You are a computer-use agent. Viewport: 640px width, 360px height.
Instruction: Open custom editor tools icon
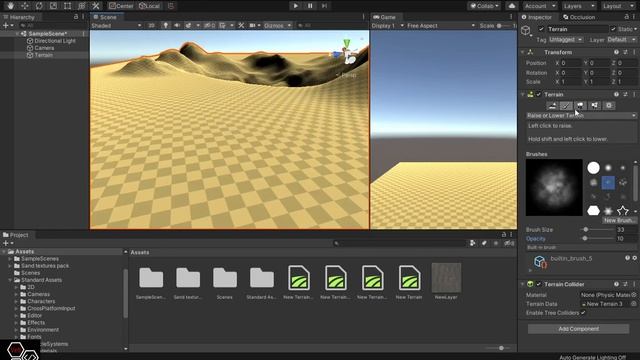point(96,6)
